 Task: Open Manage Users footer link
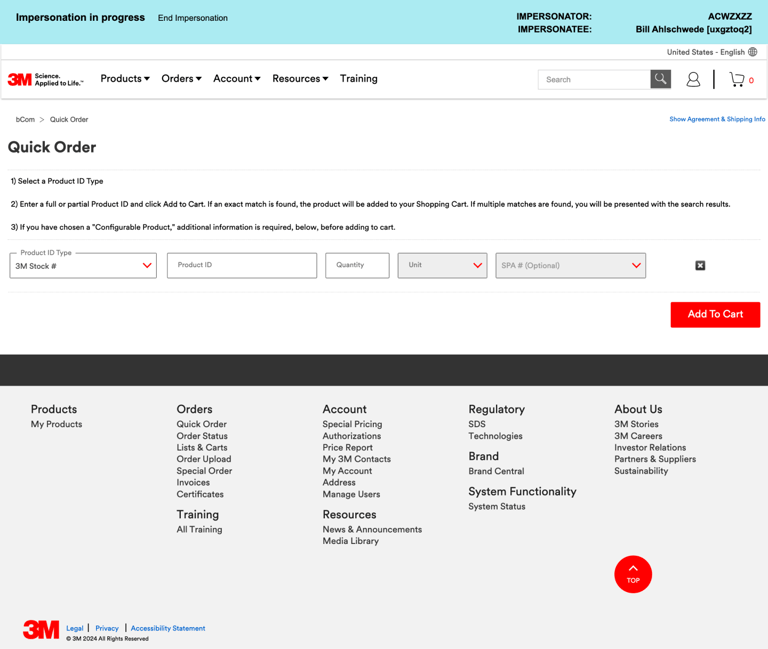[351, 494]
